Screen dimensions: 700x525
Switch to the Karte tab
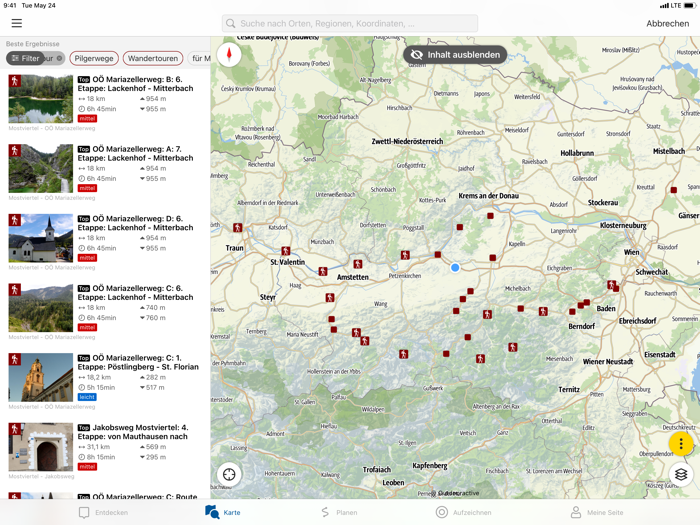pyautogui.click(x=223, y=512)
